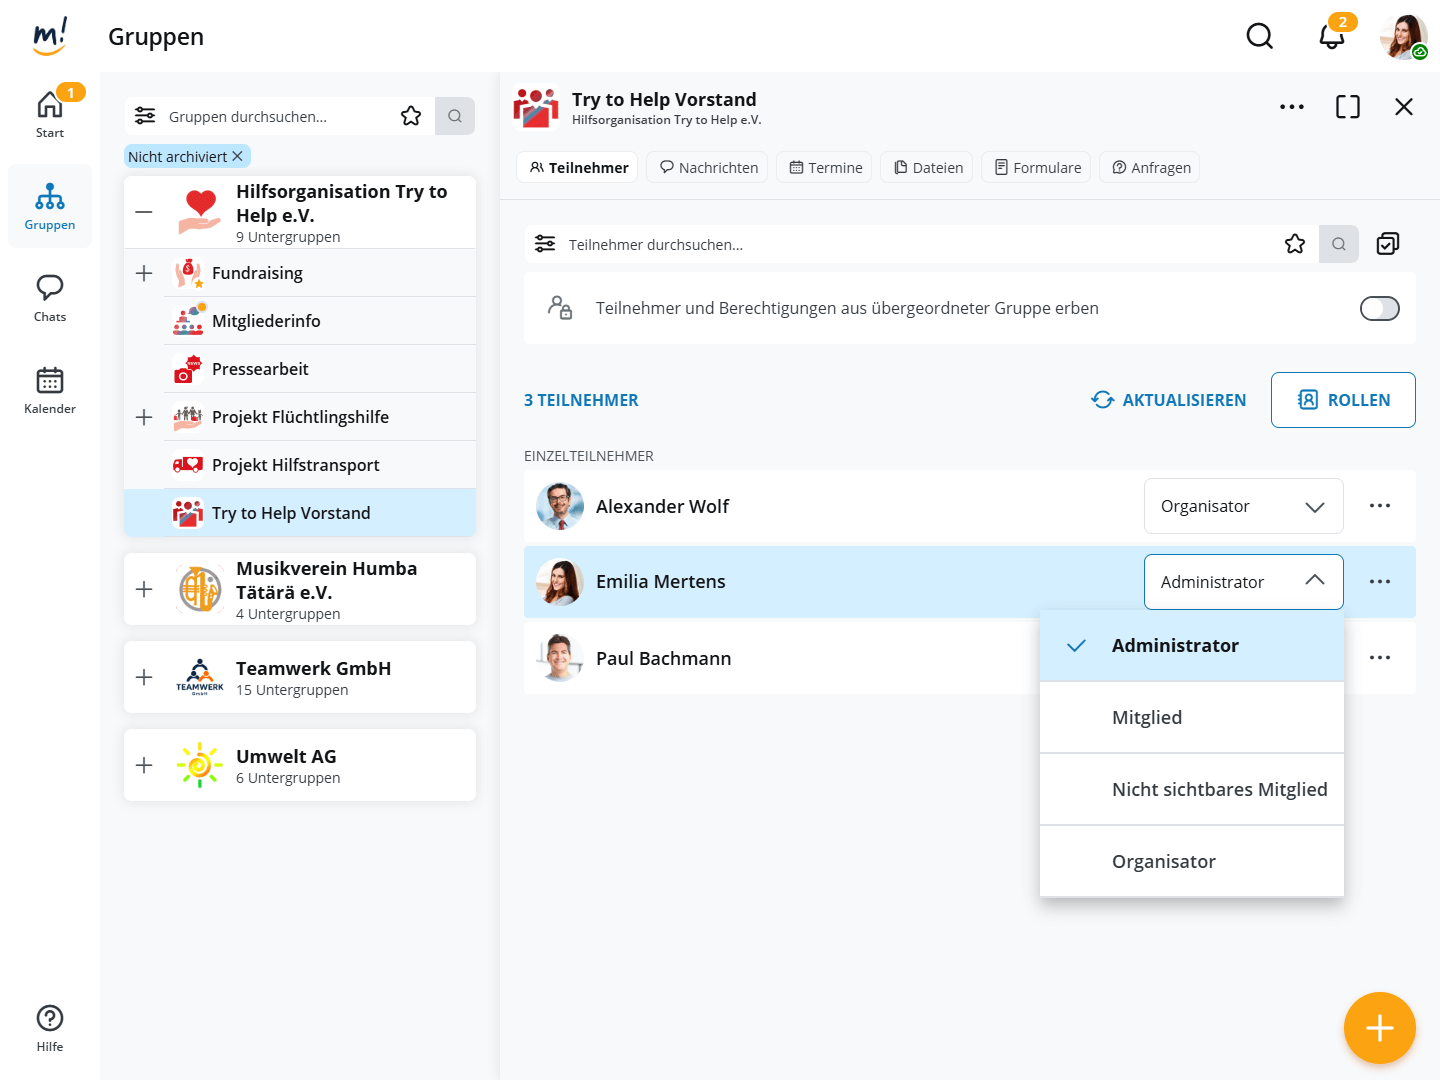Click the AKTUALISIEREN refresh link
The image size is (1440, 1080).
tap(1168, 400)
